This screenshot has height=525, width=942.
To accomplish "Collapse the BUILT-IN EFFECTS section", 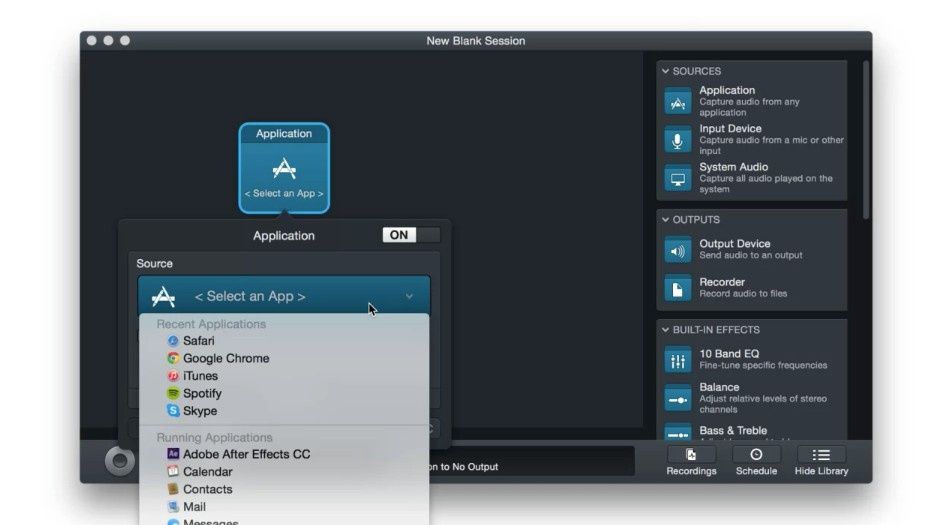I will pos(665,330).
